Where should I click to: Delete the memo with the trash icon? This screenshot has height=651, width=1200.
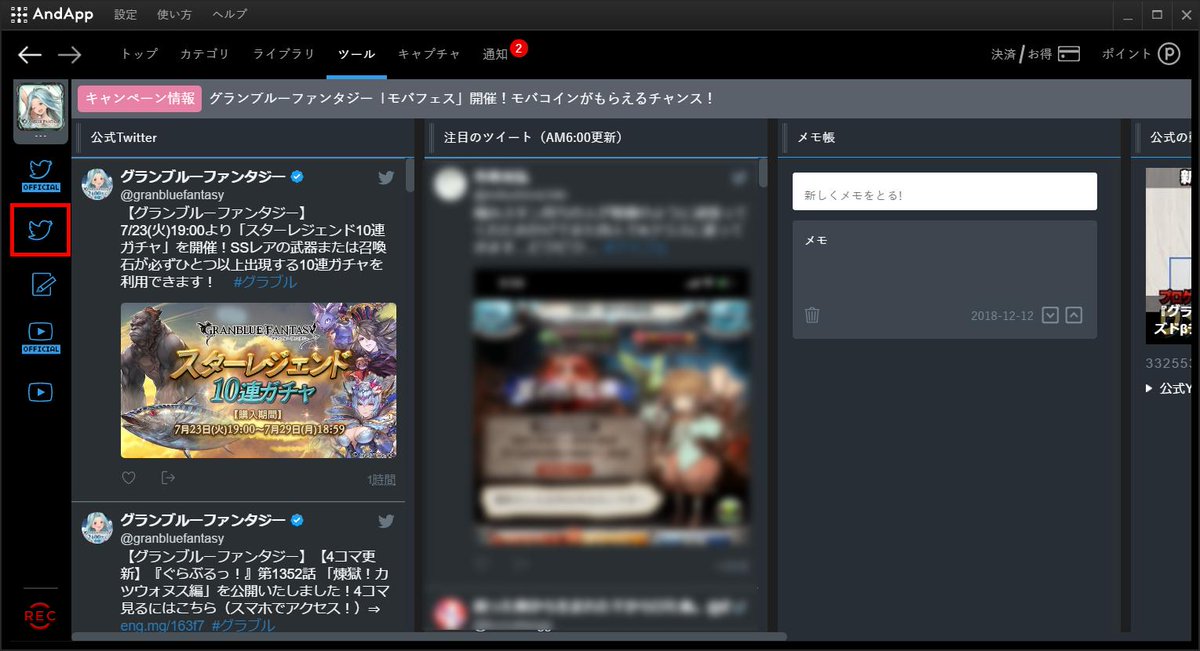(812, 315)
